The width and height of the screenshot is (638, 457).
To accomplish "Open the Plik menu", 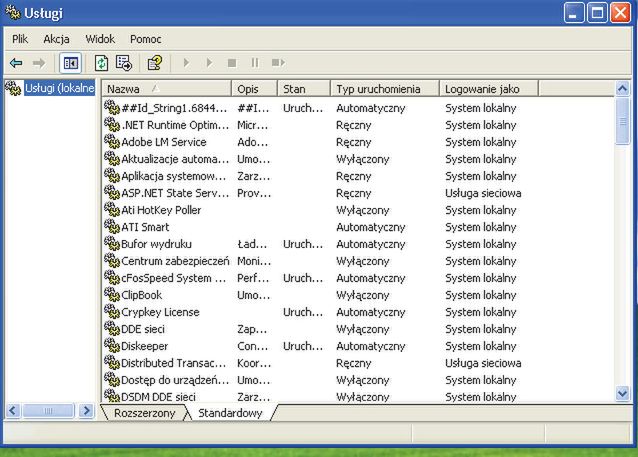I will (20, 38).
